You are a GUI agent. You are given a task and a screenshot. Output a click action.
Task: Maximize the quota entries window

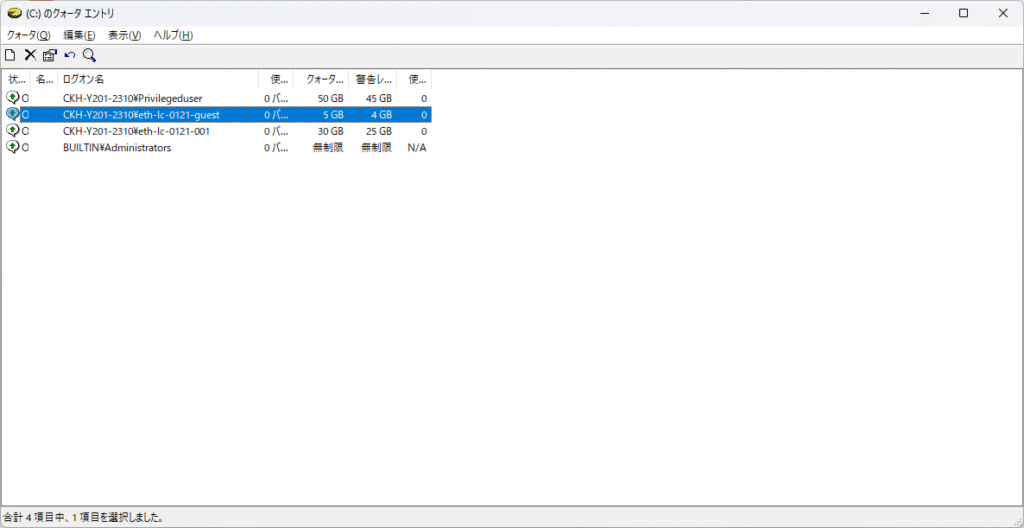pos(963,13)
